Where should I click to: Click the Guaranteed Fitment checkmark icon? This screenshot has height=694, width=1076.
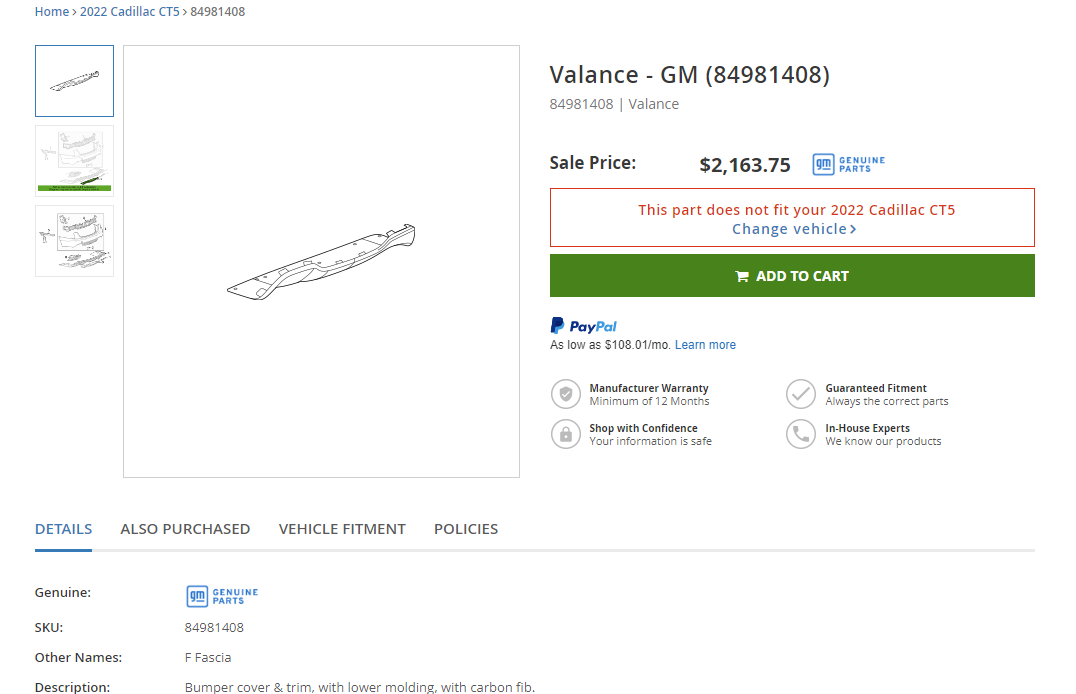click(801, 394)
